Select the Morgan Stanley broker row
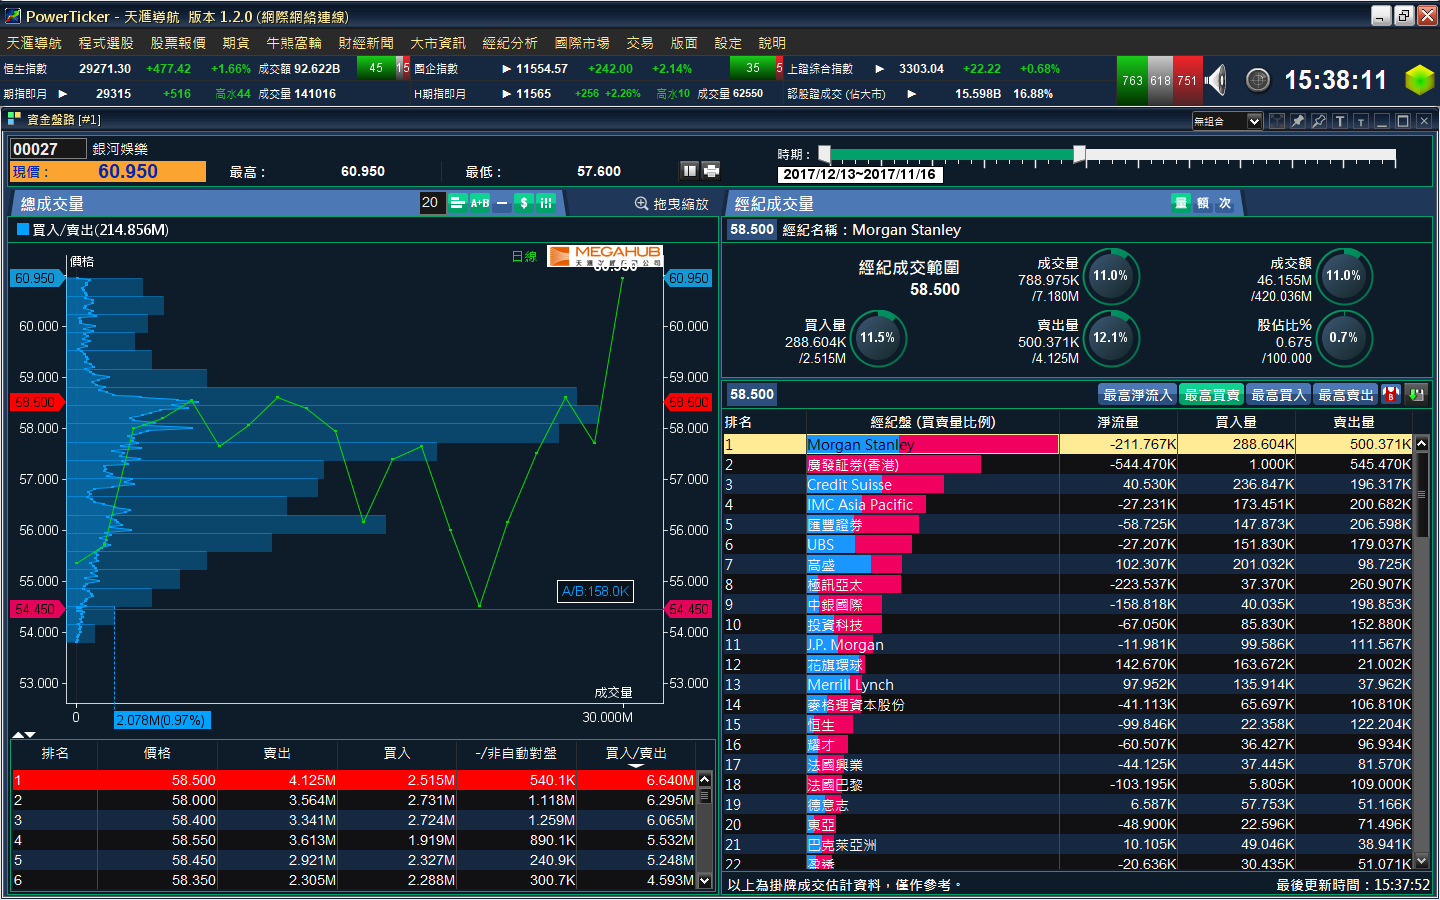The image size is (1440, 900). [1068, 444]
